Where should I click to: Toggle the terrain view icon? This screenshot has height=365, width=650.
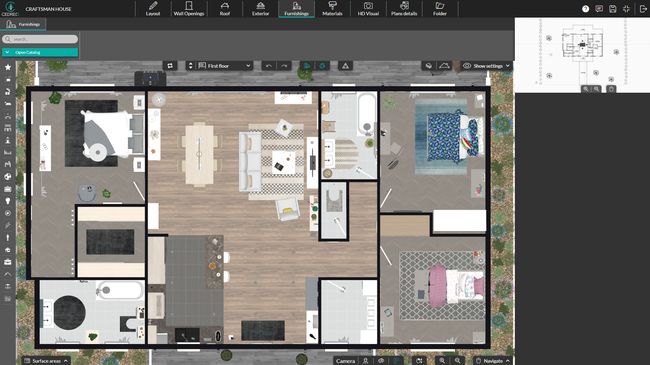click(444, 66)
